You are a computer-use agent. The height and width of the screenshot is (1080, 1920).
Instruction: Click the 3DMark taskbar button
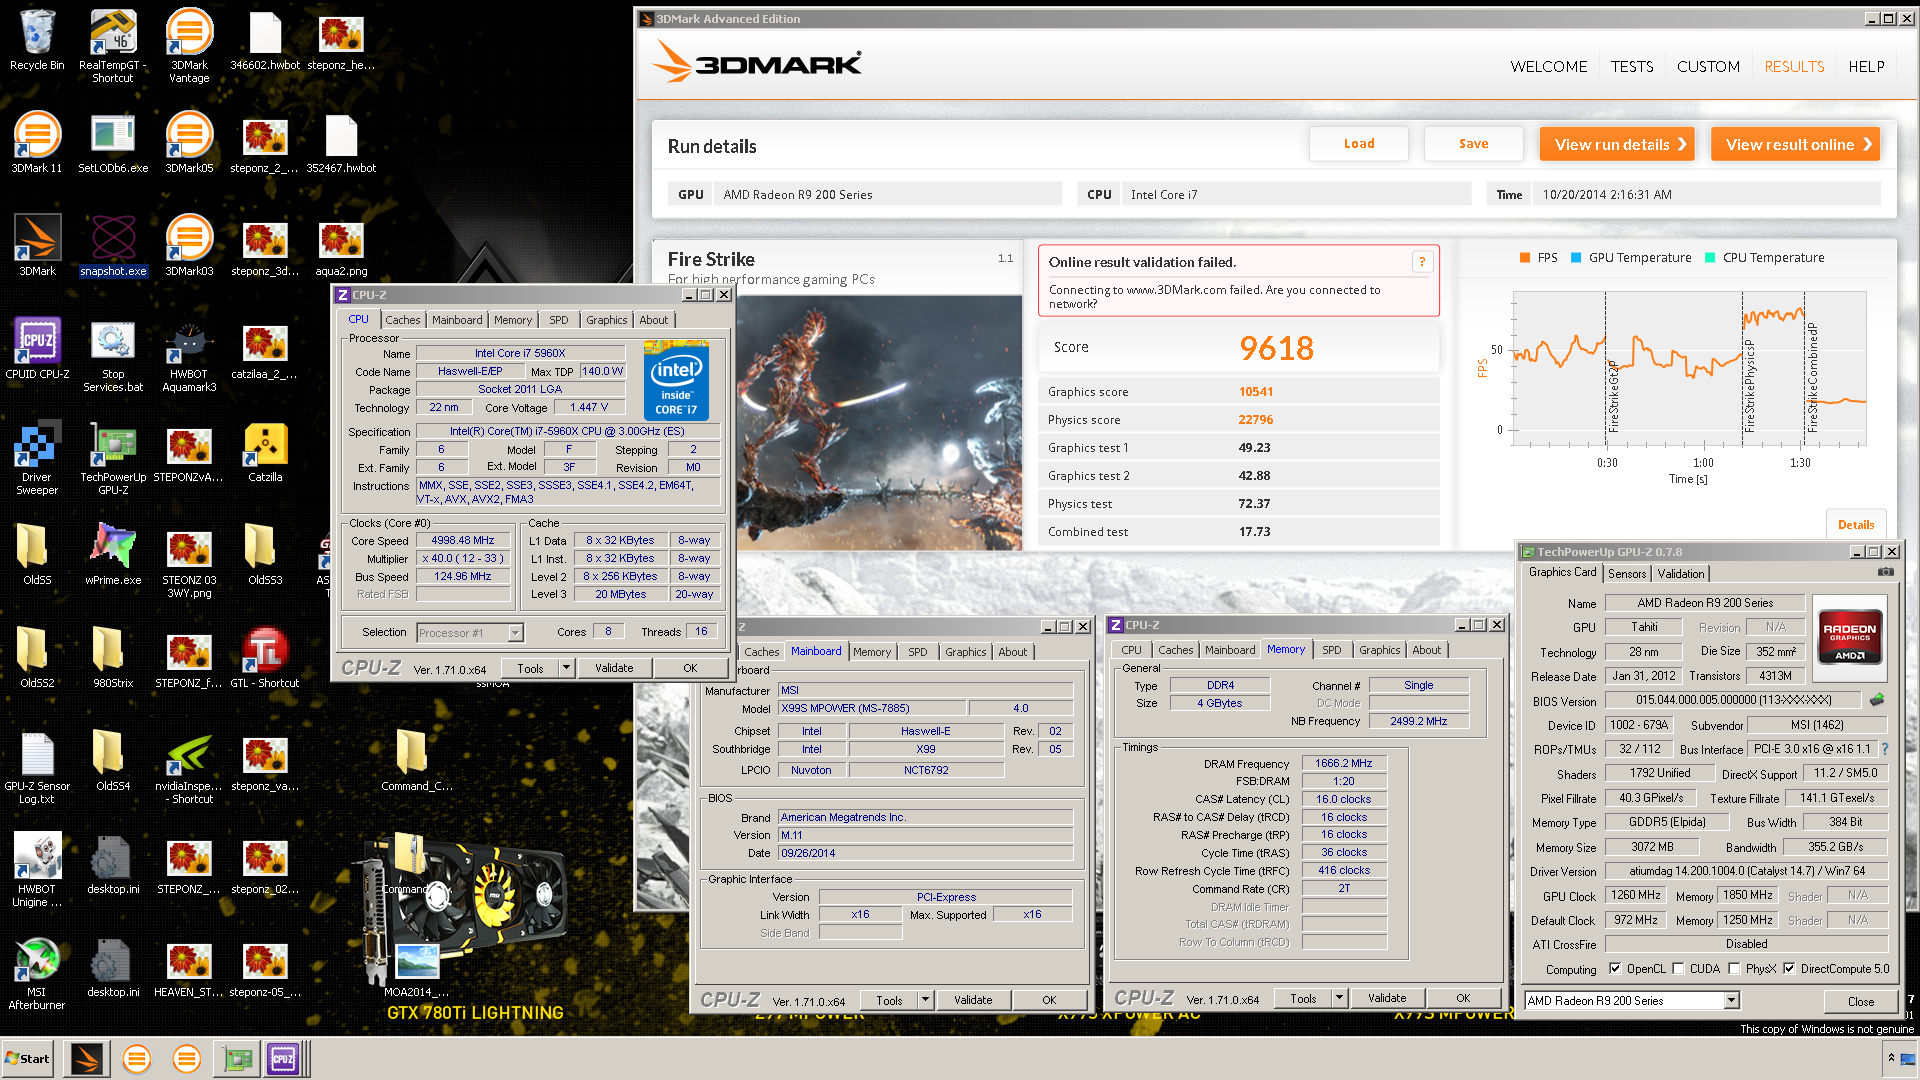point(87,1058)
